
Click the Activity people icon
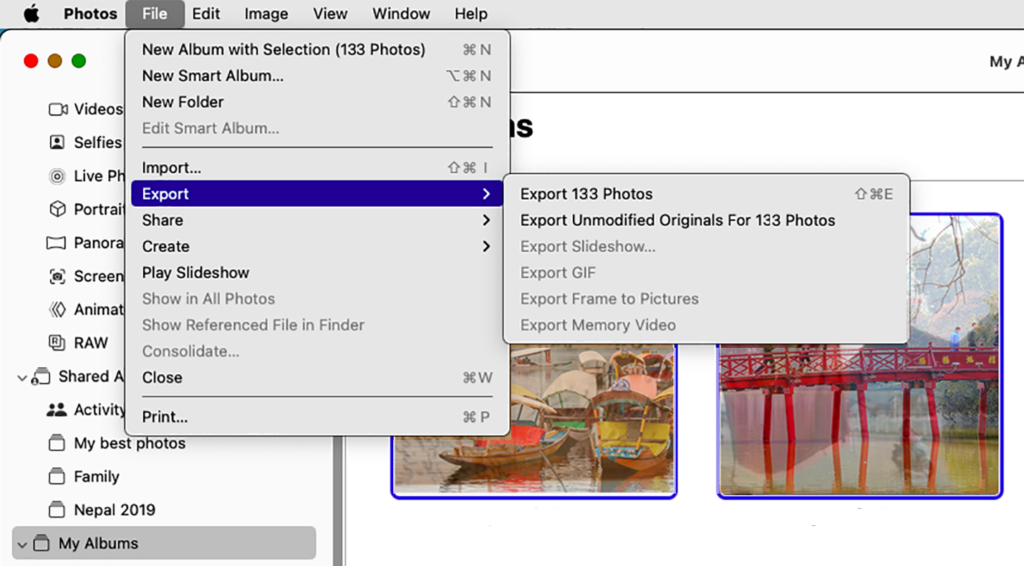(x=57, y=409)
